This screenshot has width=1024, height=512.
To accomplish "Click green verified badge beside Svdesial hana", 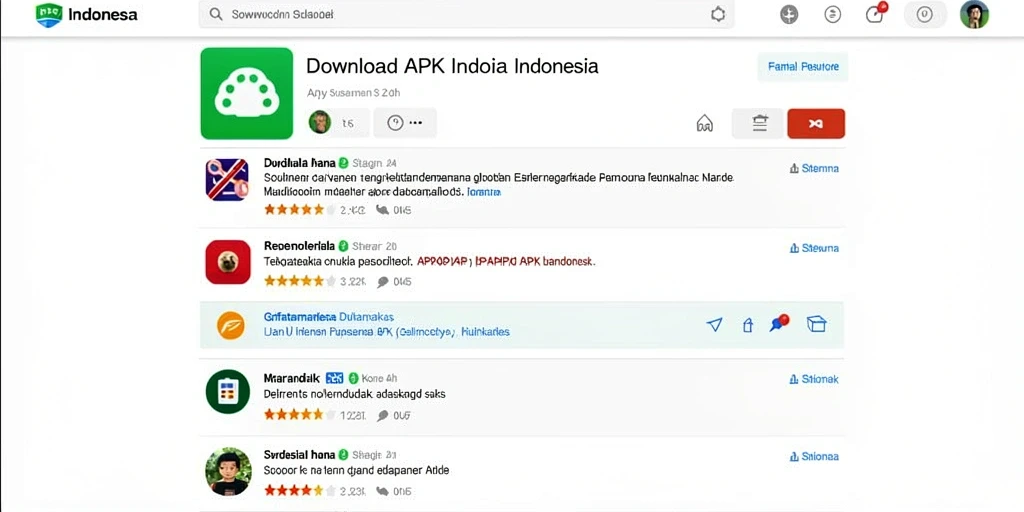I will 344,454.
